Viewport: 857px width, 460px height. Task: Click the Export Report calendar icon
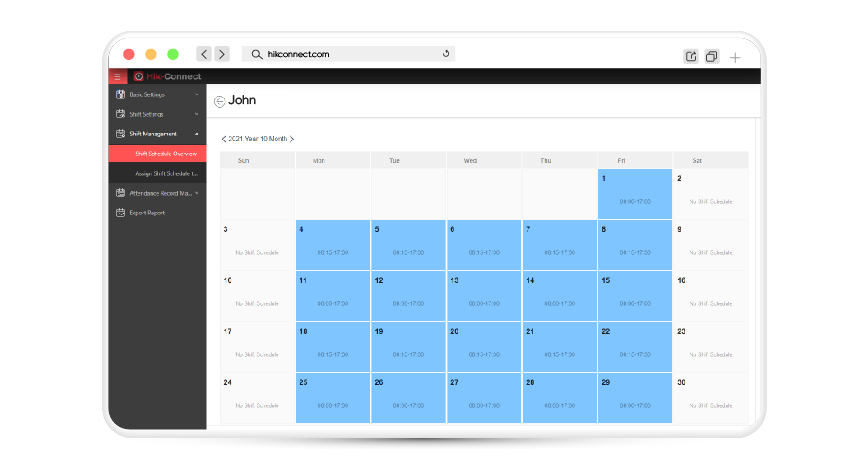click(120, 212)
